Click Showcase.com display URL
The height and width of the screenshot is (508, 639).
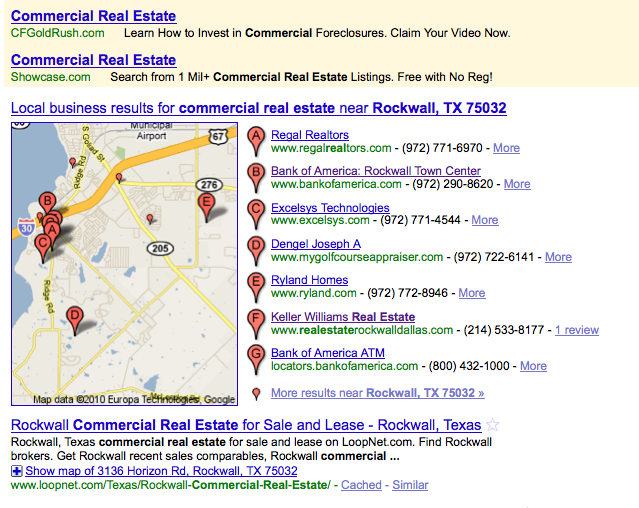pos(51,77)
